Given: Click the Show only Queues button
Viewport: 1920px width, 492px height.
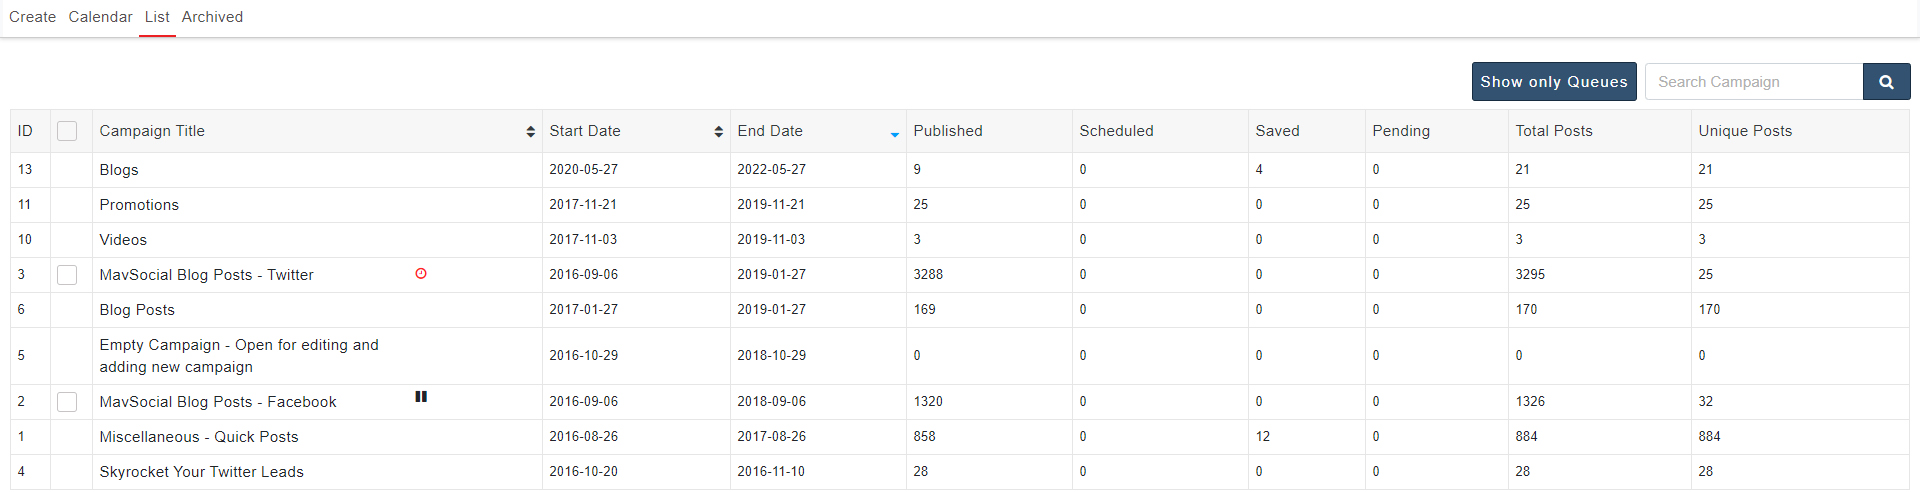Looking at the screenshot, I should tap(1553, 82).
